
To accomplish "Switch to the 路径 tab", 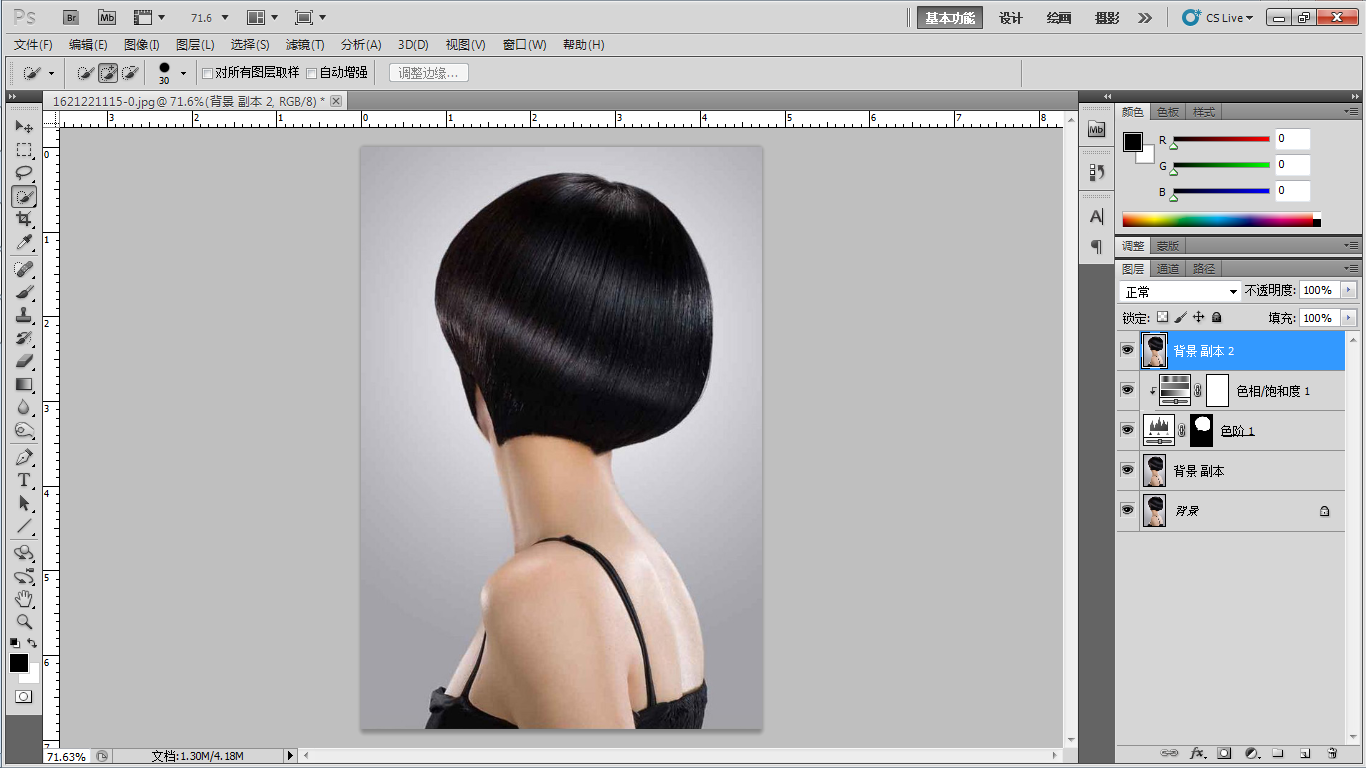I will 1204,269.
